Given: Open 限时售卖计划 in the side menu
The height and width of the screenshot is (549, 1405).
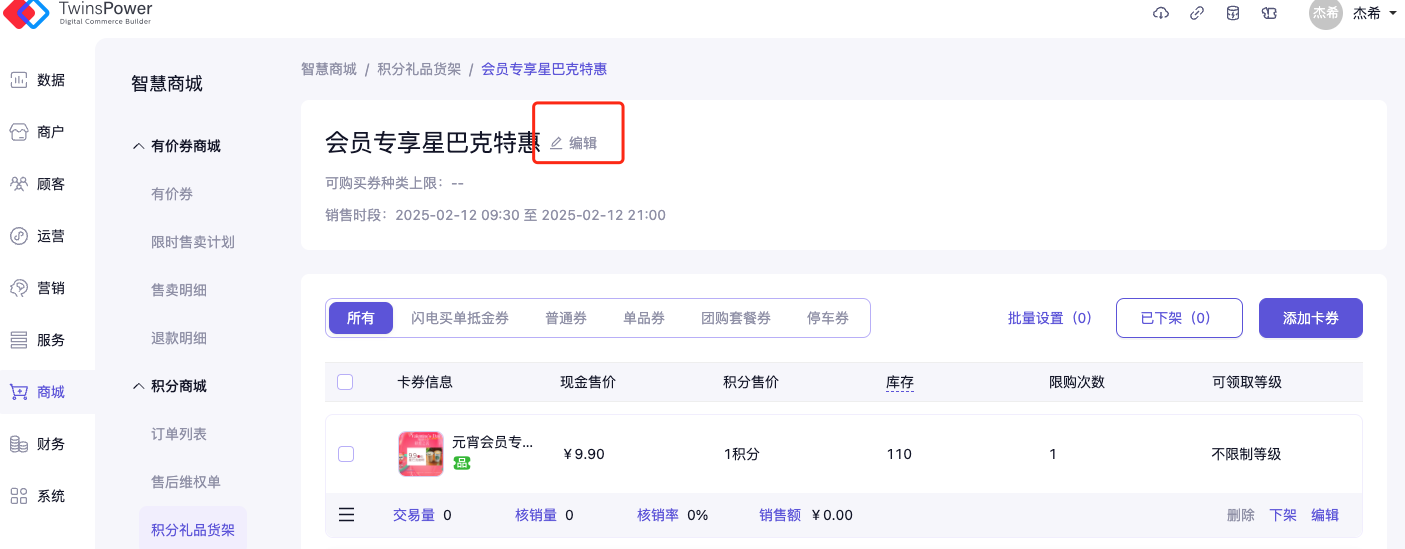Looking at the screenshot, I should pos(192,242).
